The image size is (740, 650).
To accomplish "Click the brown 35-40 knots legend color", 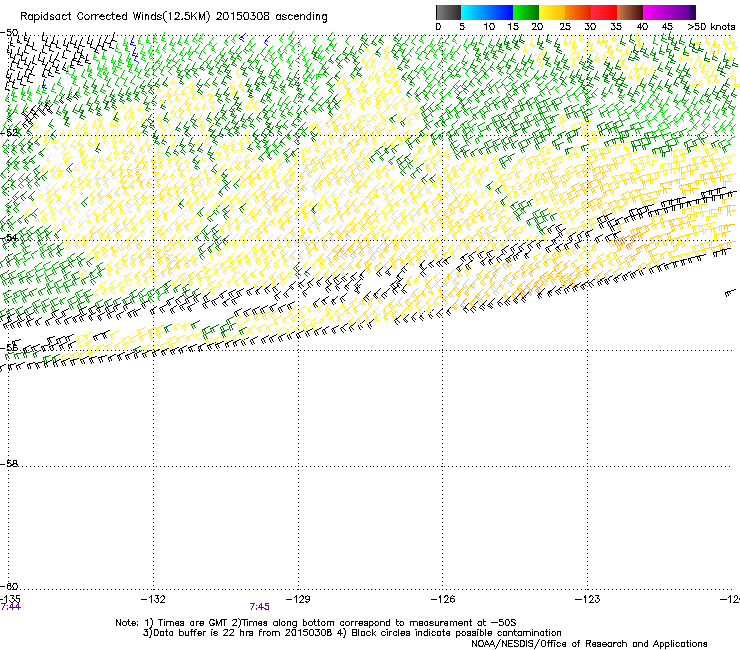I will 630,12.
